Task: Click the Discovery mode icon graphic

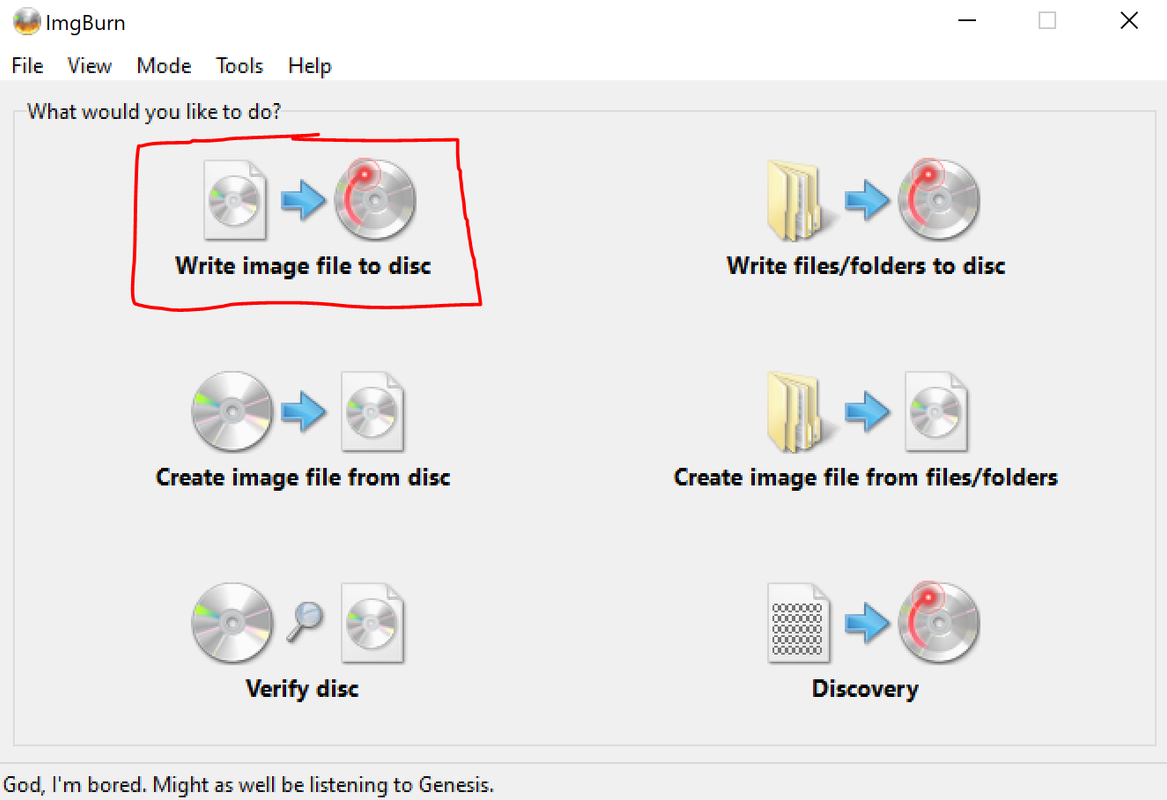Action: coord(873,623)
